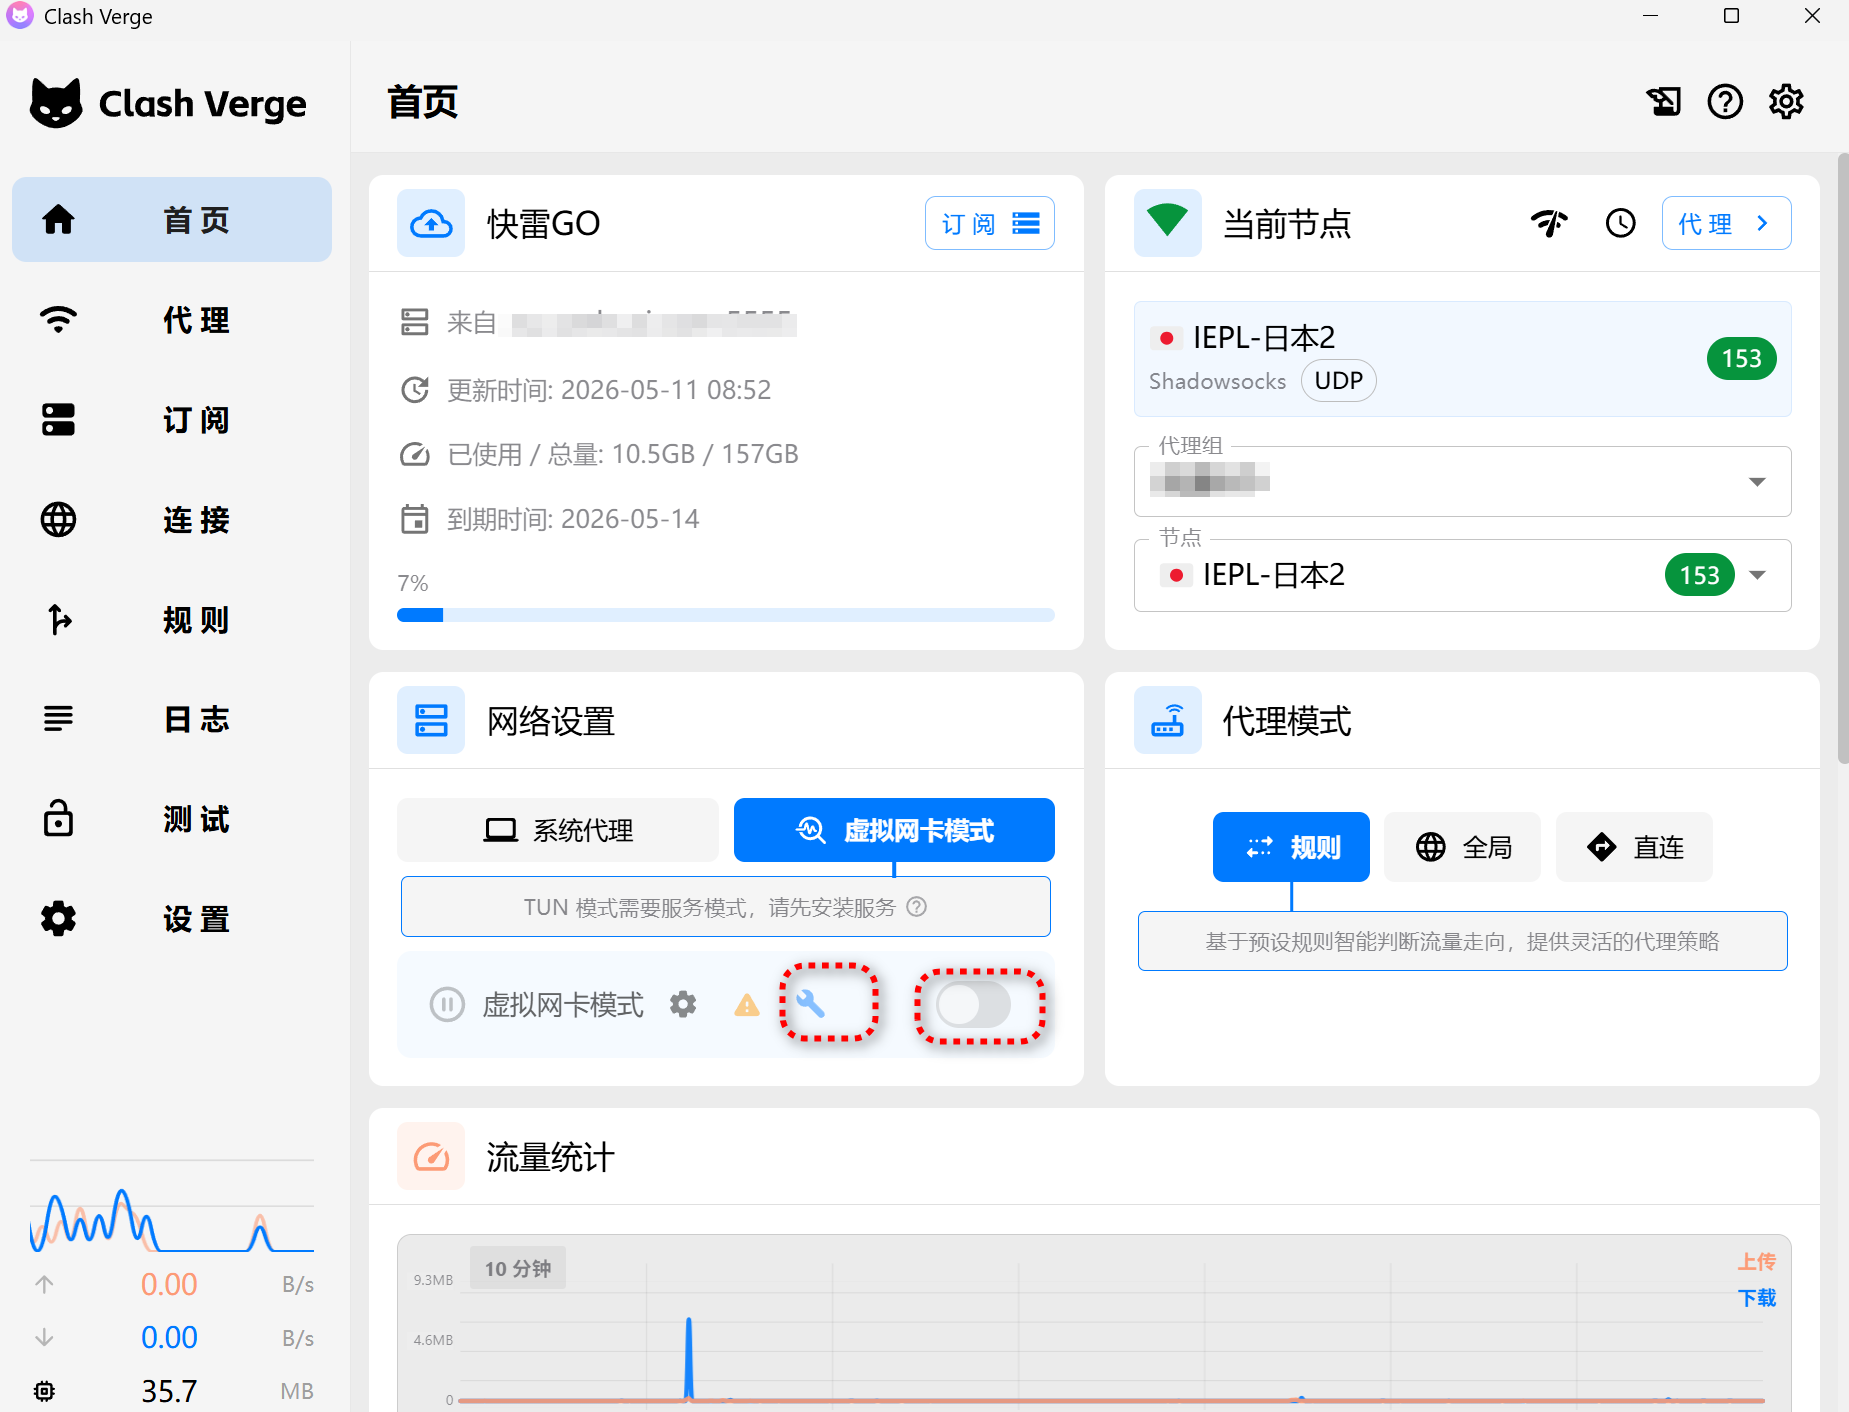1849x1412 pixels.
Task: Click the traffic chart area
Action: pos(1094,1325)
